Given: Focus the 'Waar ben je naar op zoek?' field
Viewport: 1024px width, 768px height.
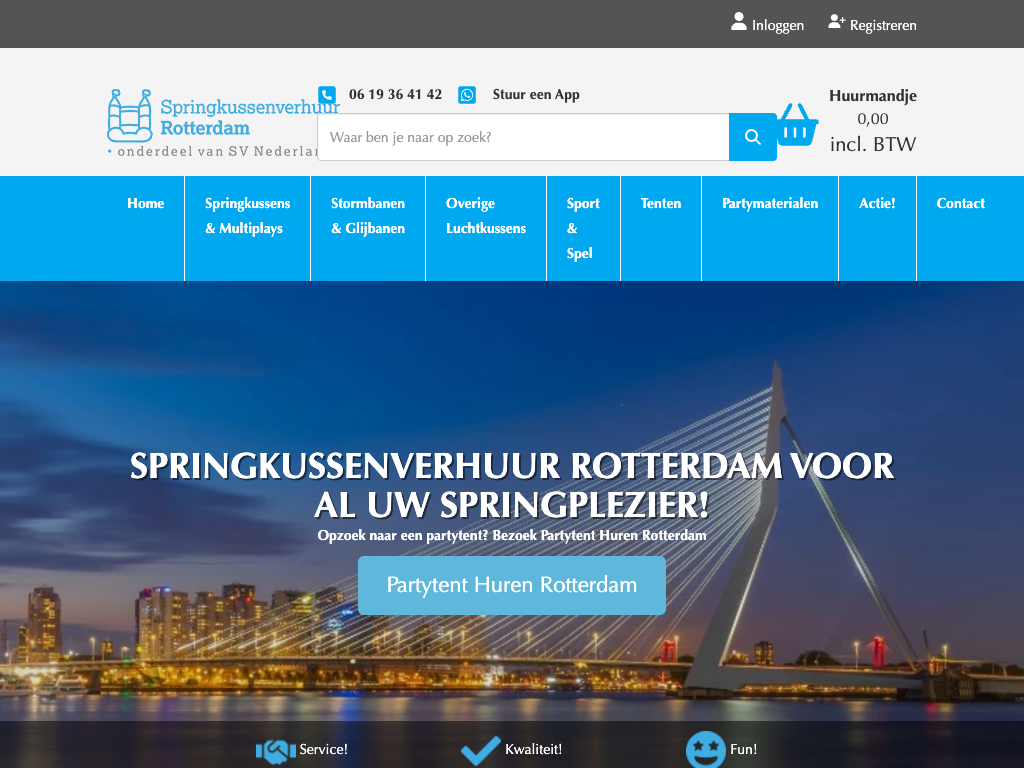Looking at the screenshot, I should click(x=523, y=137).
